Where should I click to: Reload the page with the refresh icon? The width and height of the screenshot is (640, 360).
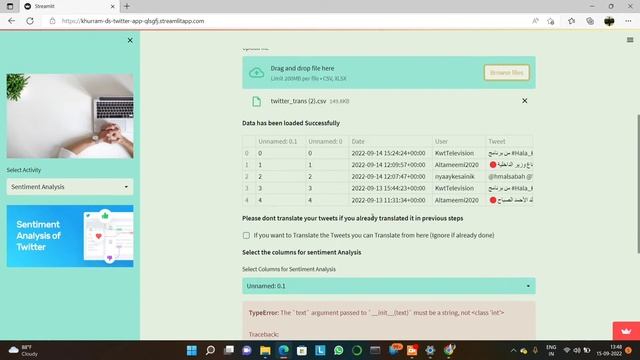tap(30, 21)
